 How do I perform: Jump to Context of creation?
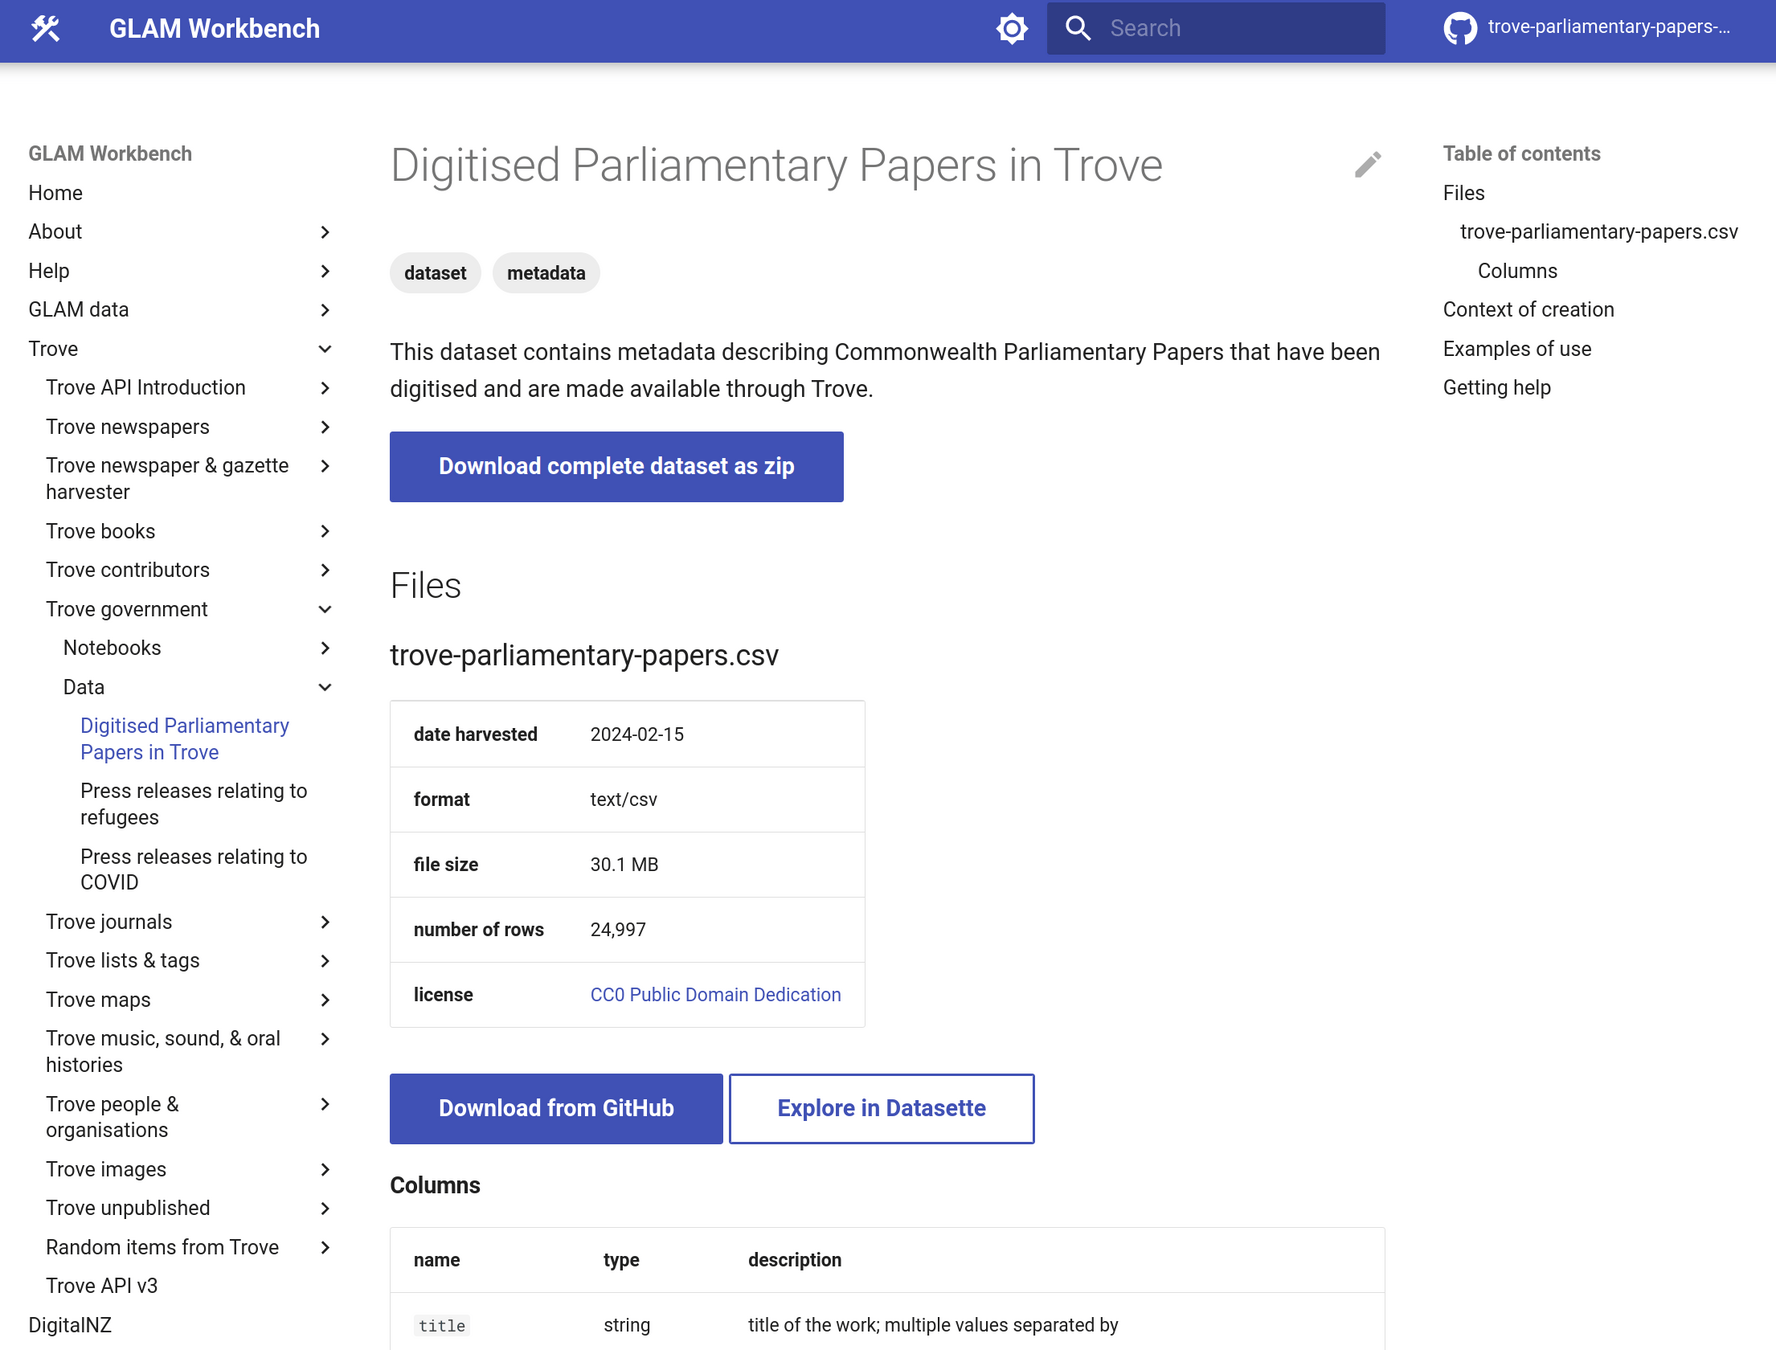(x=1528, y=310)
